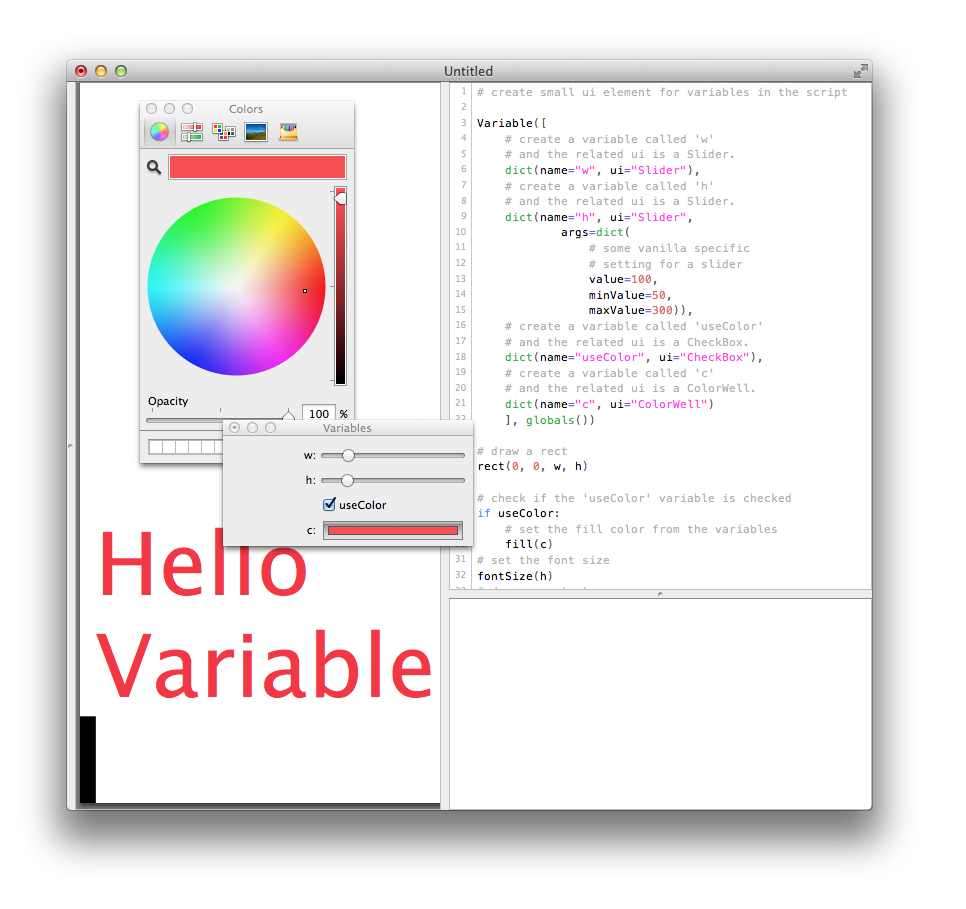Click the 'Hello' text in the canvas
This screenshot has width=966, height=909.
(x=203, y=565)
